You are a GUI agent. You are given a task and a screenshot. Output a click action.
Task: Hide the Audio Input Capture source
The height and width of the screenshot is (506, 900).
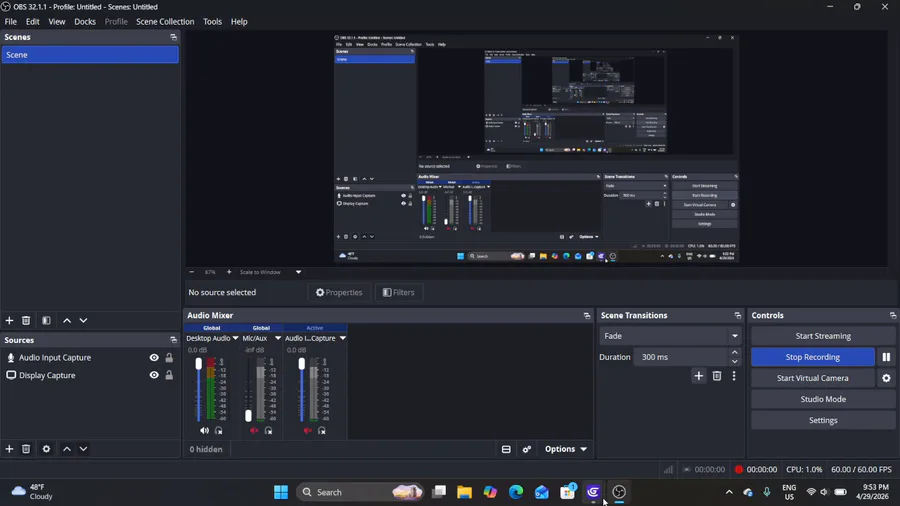pyautogui.click(x=154, y=357)
